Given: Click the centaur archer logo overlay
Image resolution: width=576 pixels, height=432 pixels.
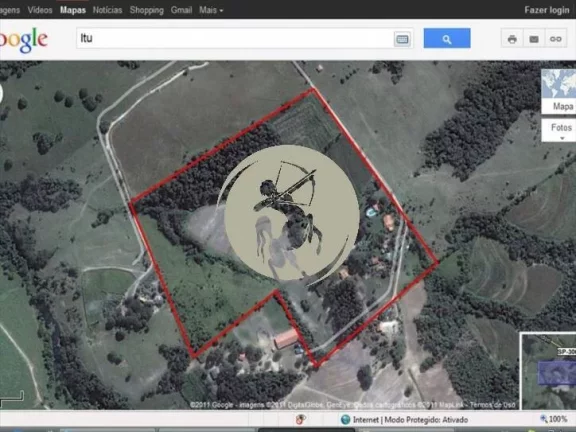Looking at the screenshot, I should click(x=291, y=212).
